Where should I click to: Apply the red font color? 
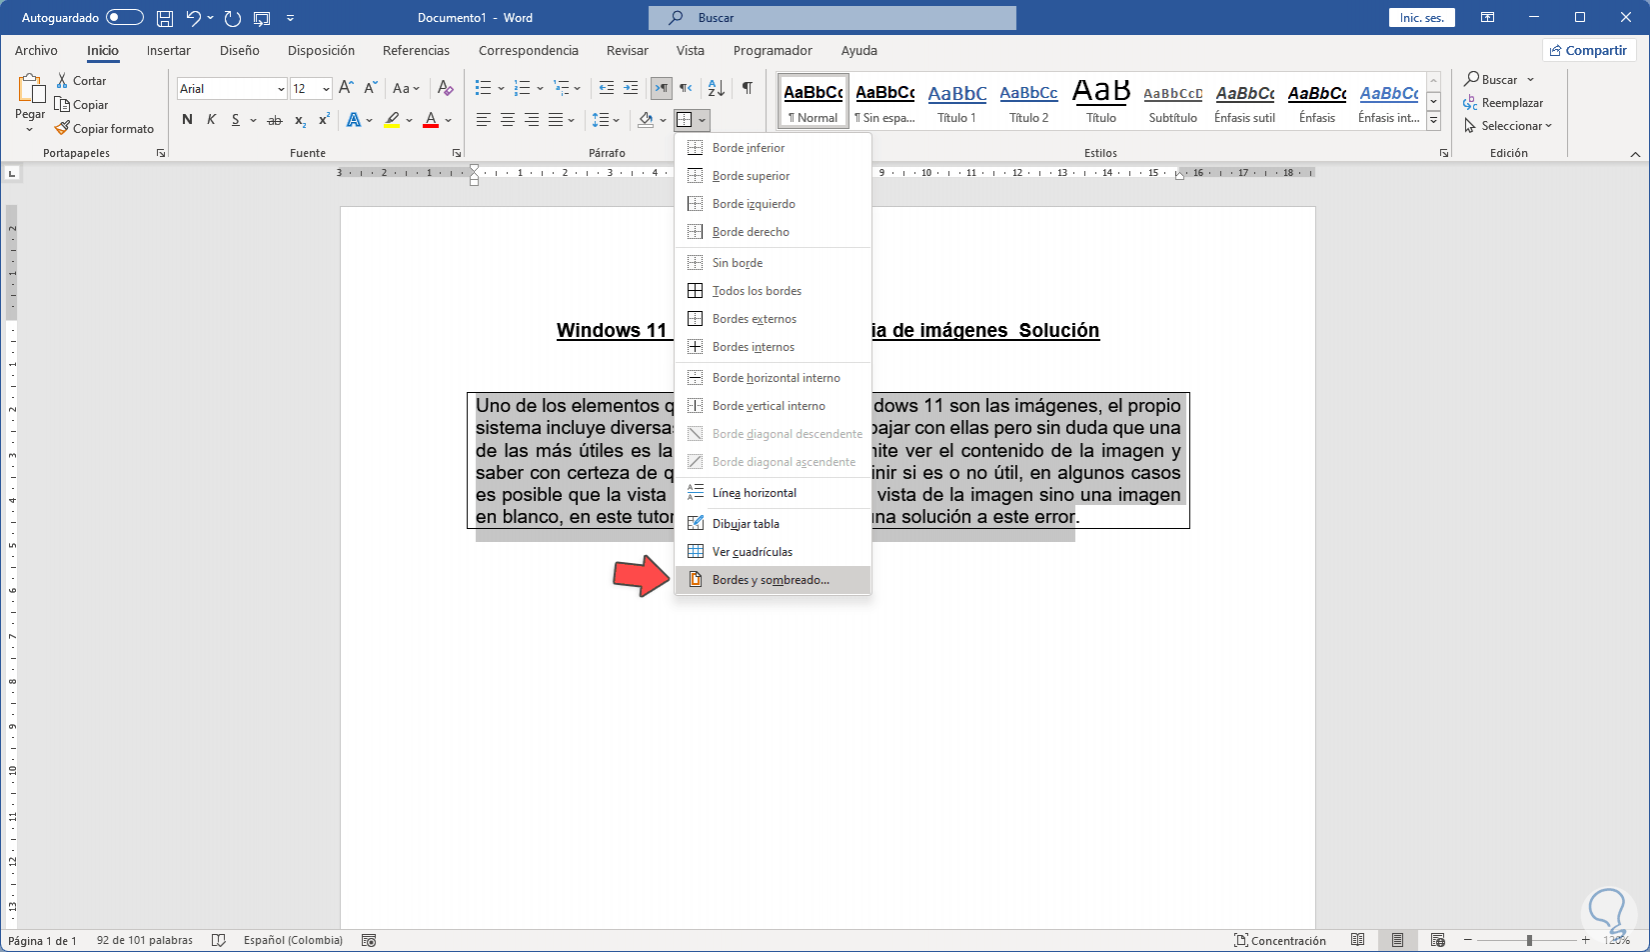point(431,120)
